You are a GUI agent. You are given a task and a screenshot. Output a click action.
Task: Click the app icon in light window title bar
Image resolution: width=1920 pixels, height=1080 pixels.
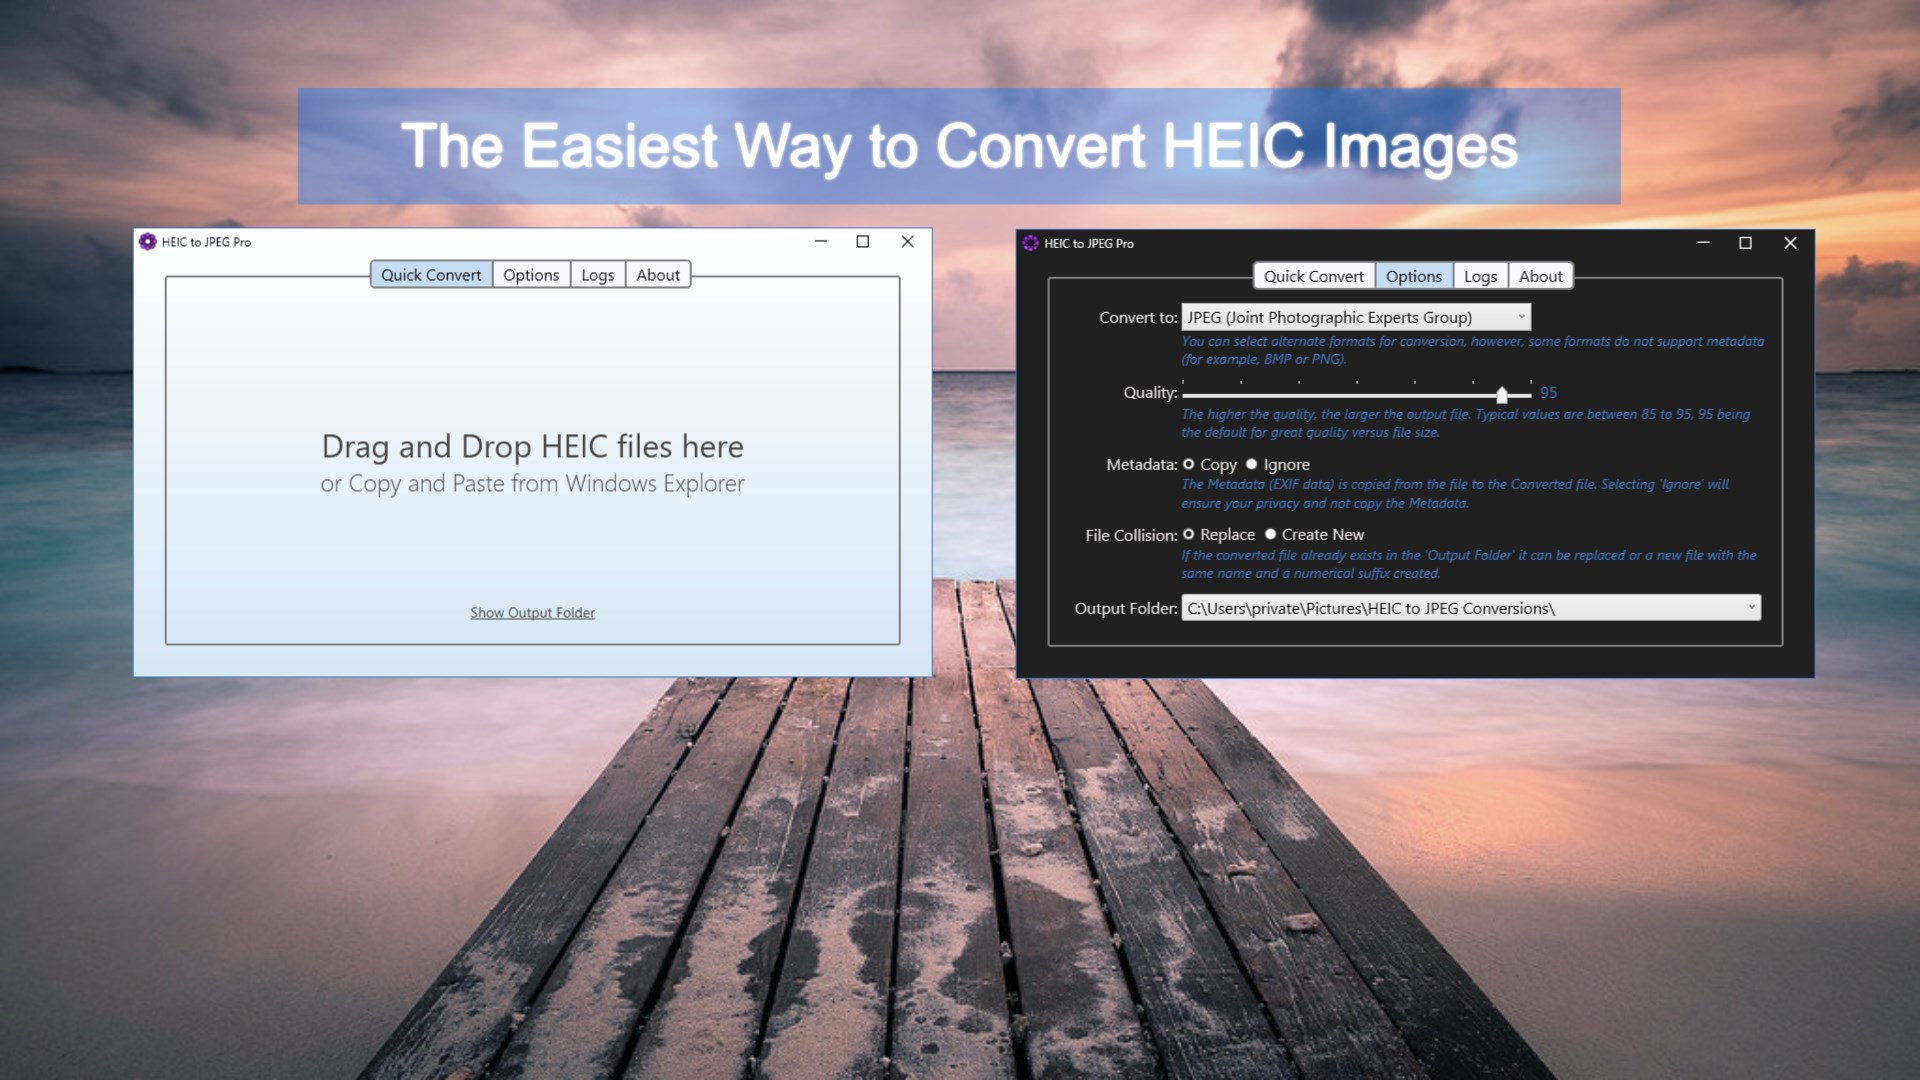(148, 241)
